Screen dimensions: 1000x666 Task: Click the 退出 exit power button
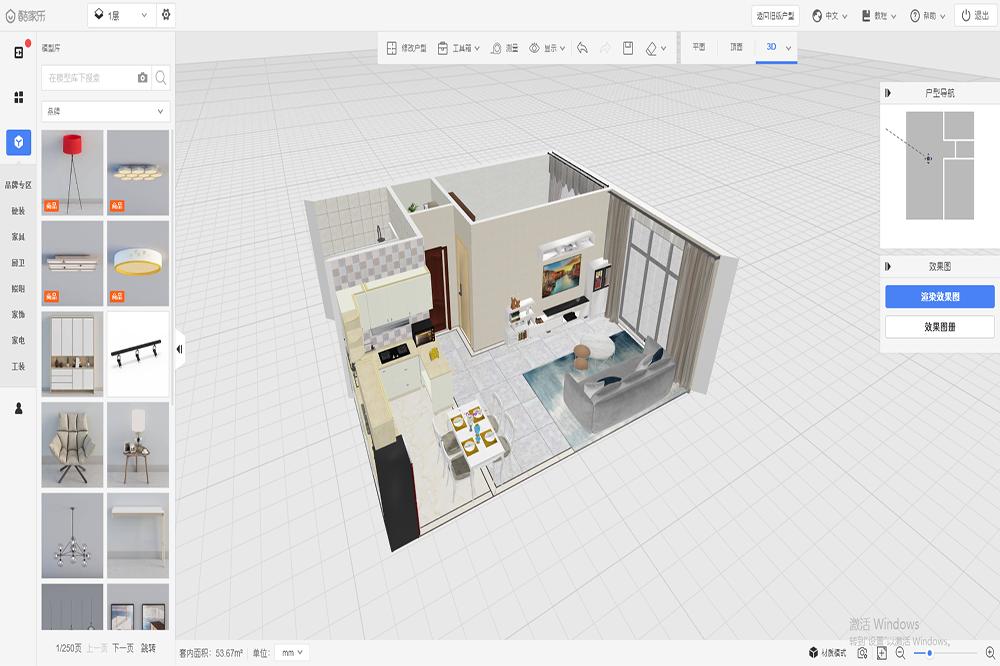(974, 15)
